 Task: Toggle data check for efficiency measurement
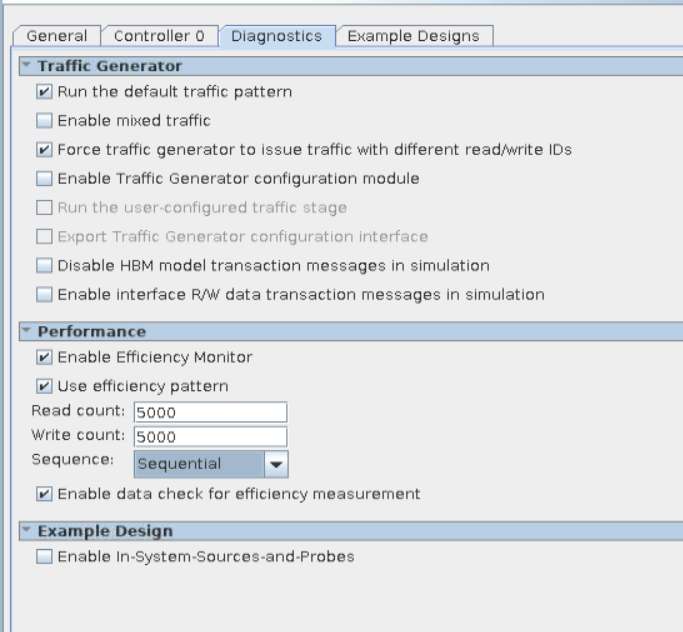pyautogui.click(x=44, y=494)
